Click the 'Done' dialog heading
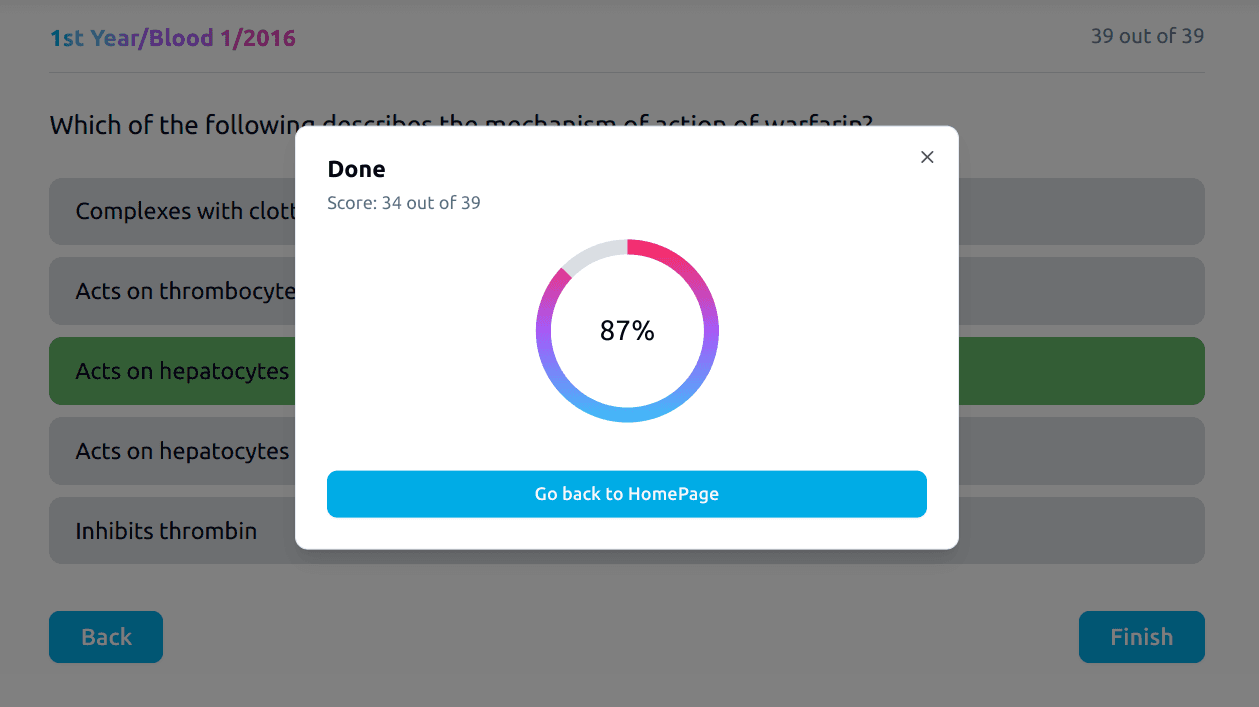The image size is (1259, 707). (x=356, y=169)
